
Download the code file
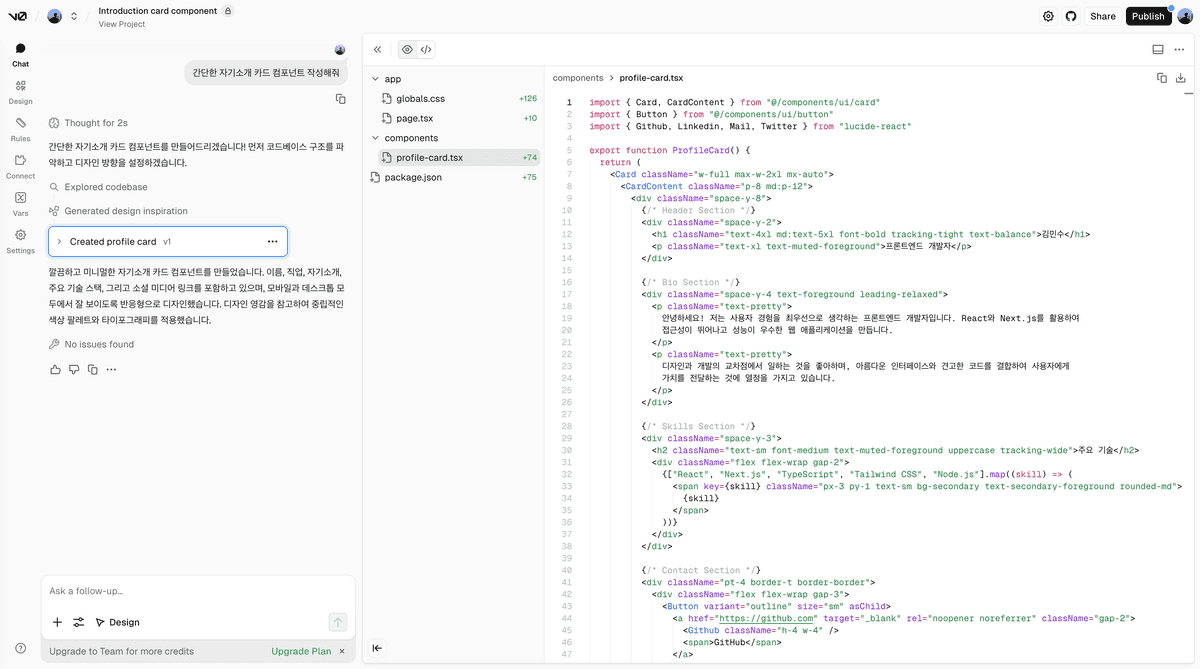[x=1181, y=77]
